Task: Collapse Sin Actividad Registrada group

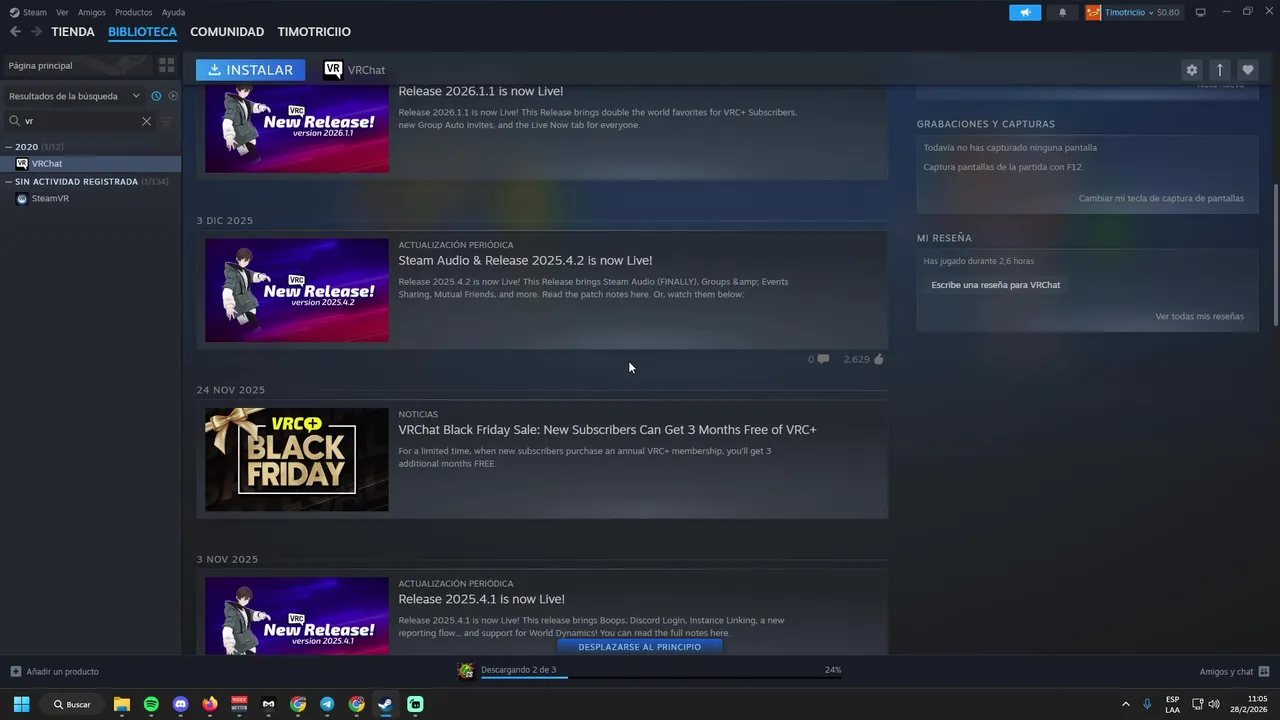Action: (x=9, y=182)
